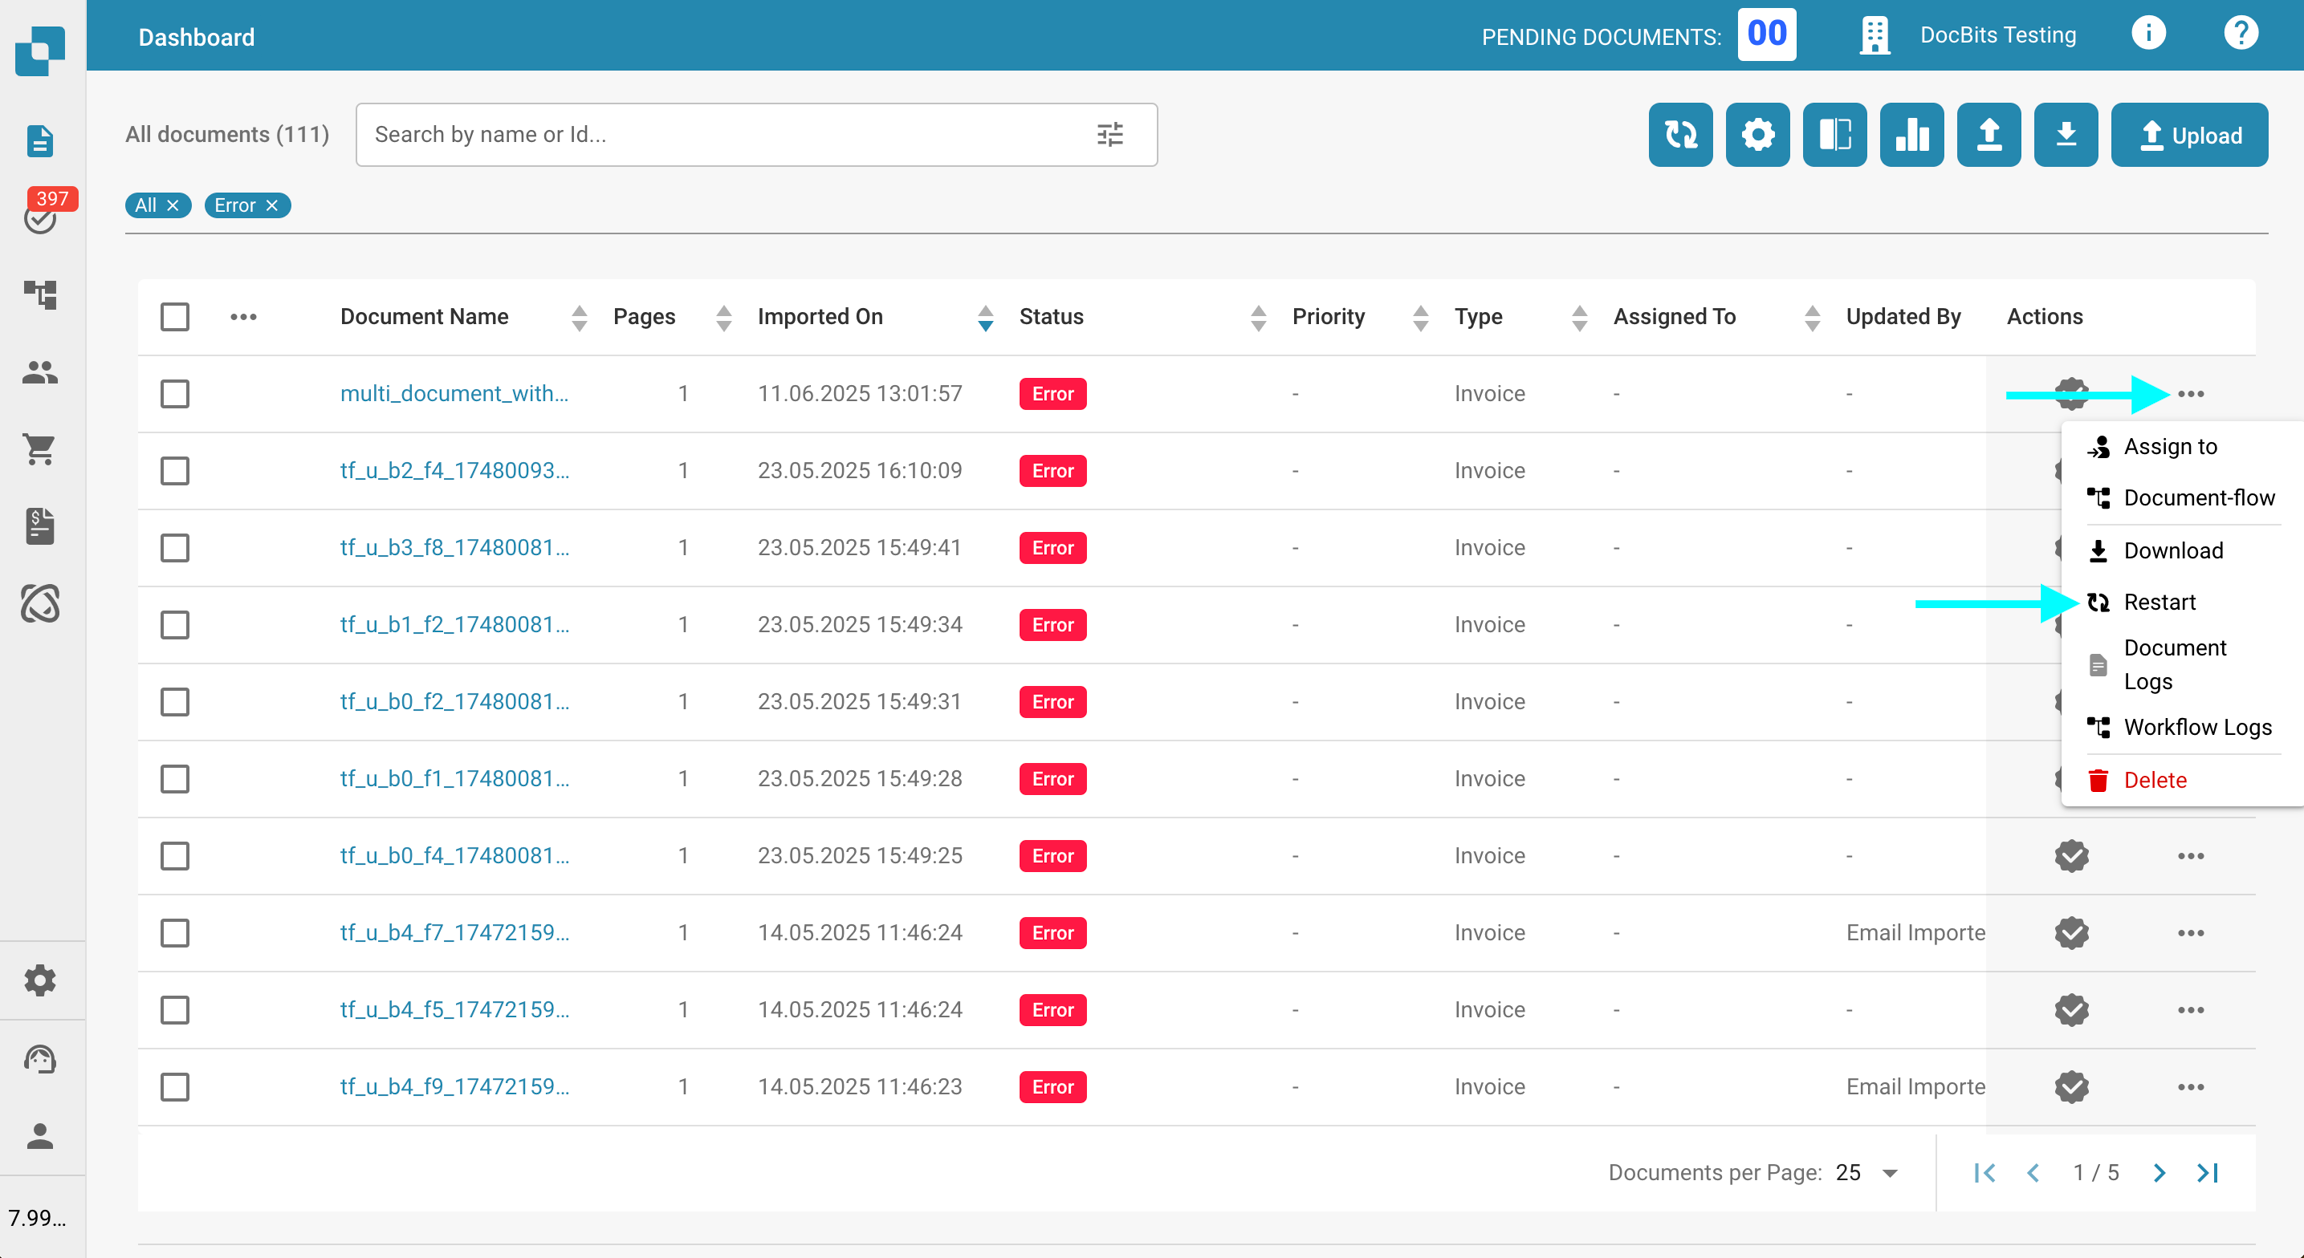Open the shopping cart sidebar icon
The height and width of the screenshot is (1258, 2304).
coord(40,449)
